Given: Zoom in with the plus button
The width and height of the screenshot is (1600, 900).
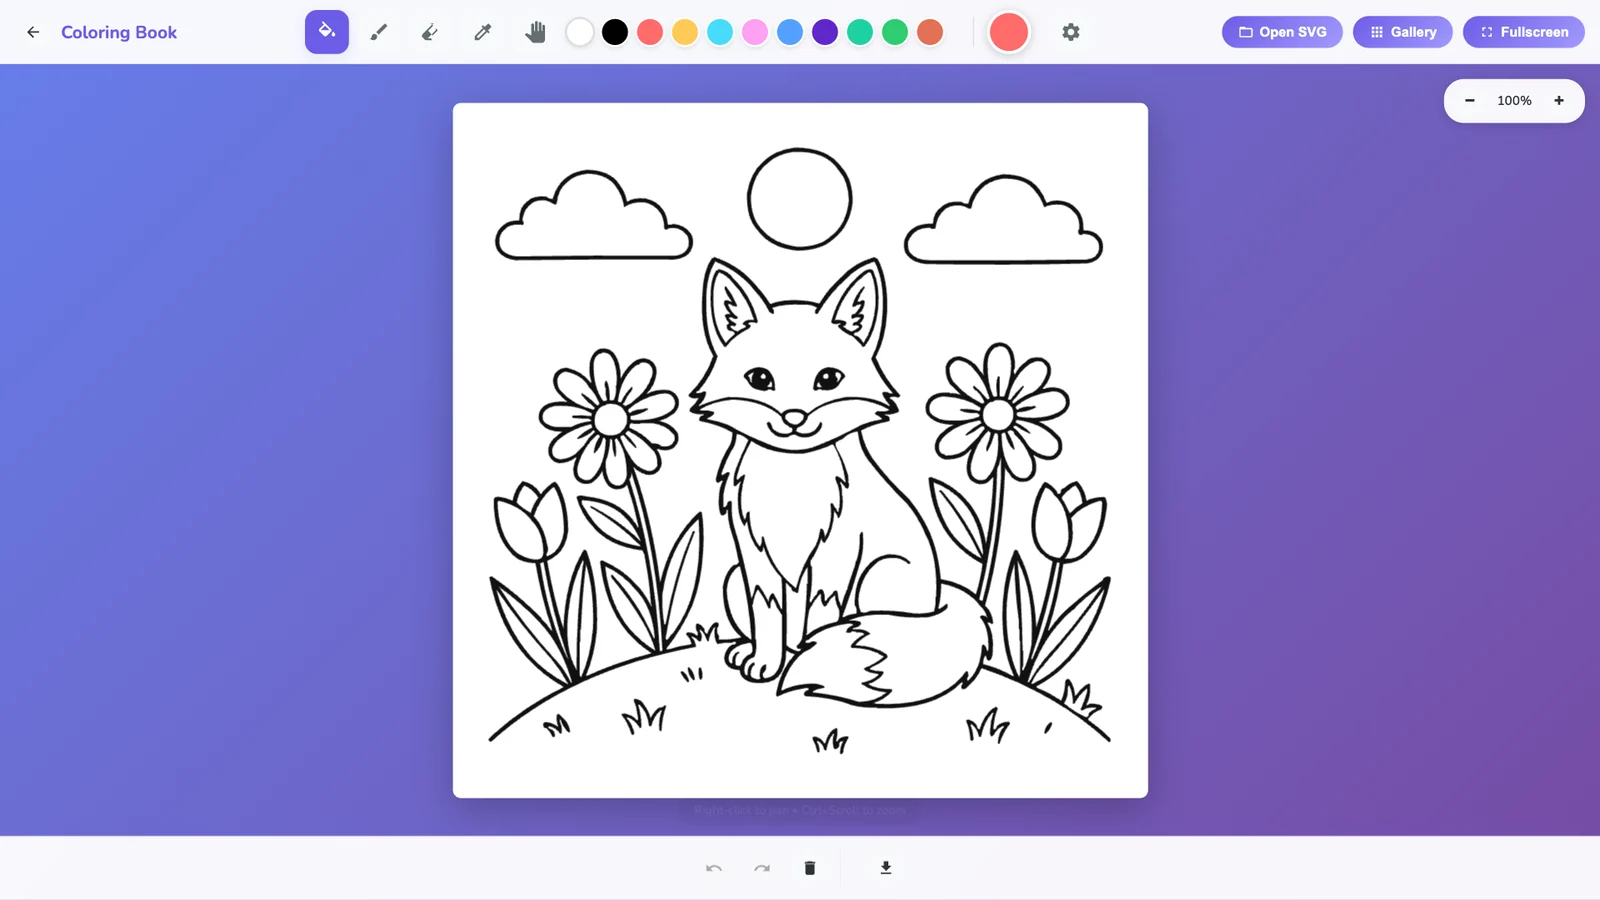Looking at the screenshot, I should click(1559, 101).
